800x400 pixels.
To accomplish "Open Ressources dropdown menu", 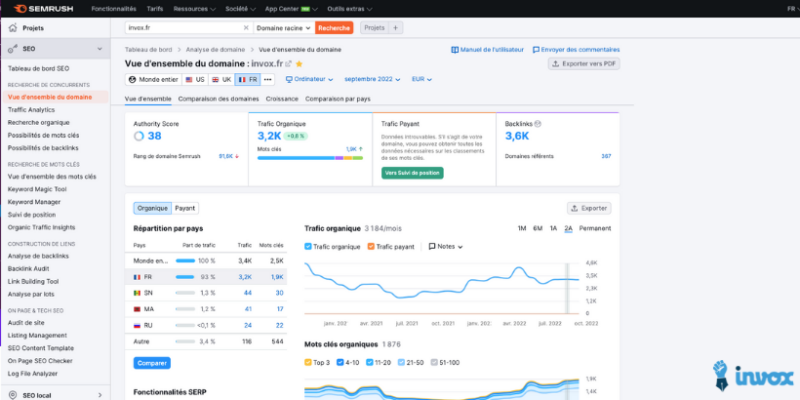I will pyautogui.click(x=194, y=9).
